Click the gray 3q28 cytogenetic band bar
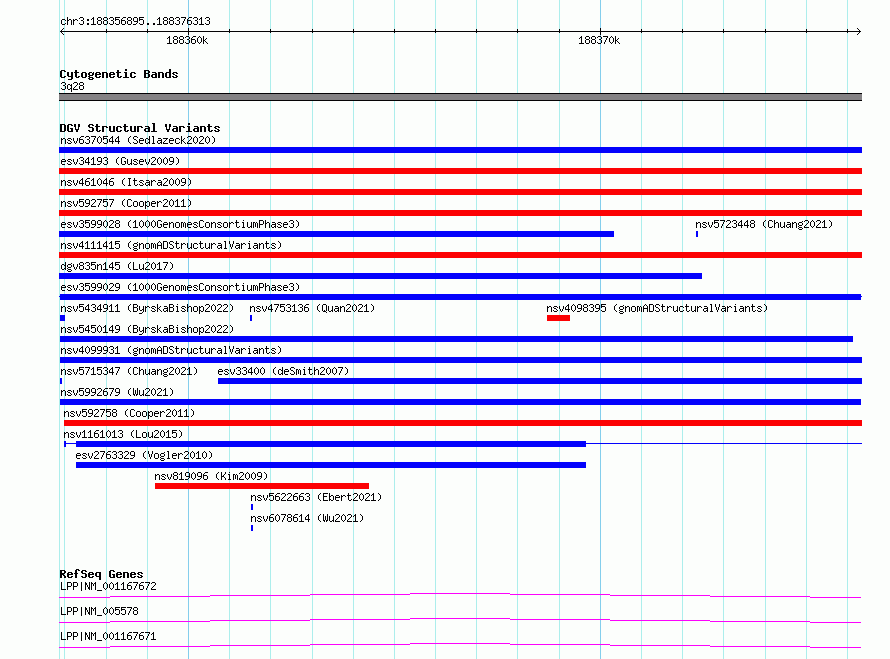The height and width of the screenshot is (659, 890). (460, 97)
